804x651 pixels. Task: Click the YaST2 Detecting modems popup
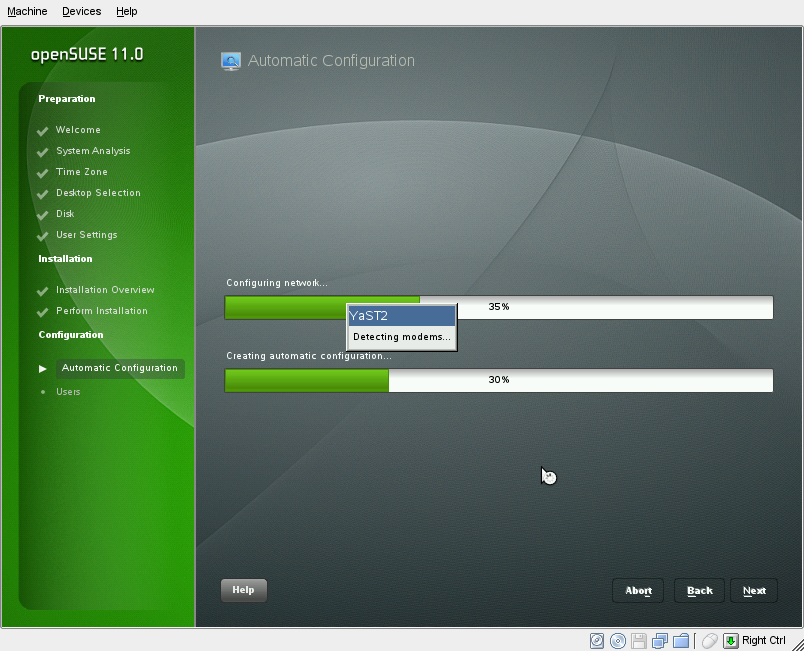(401, 325)
